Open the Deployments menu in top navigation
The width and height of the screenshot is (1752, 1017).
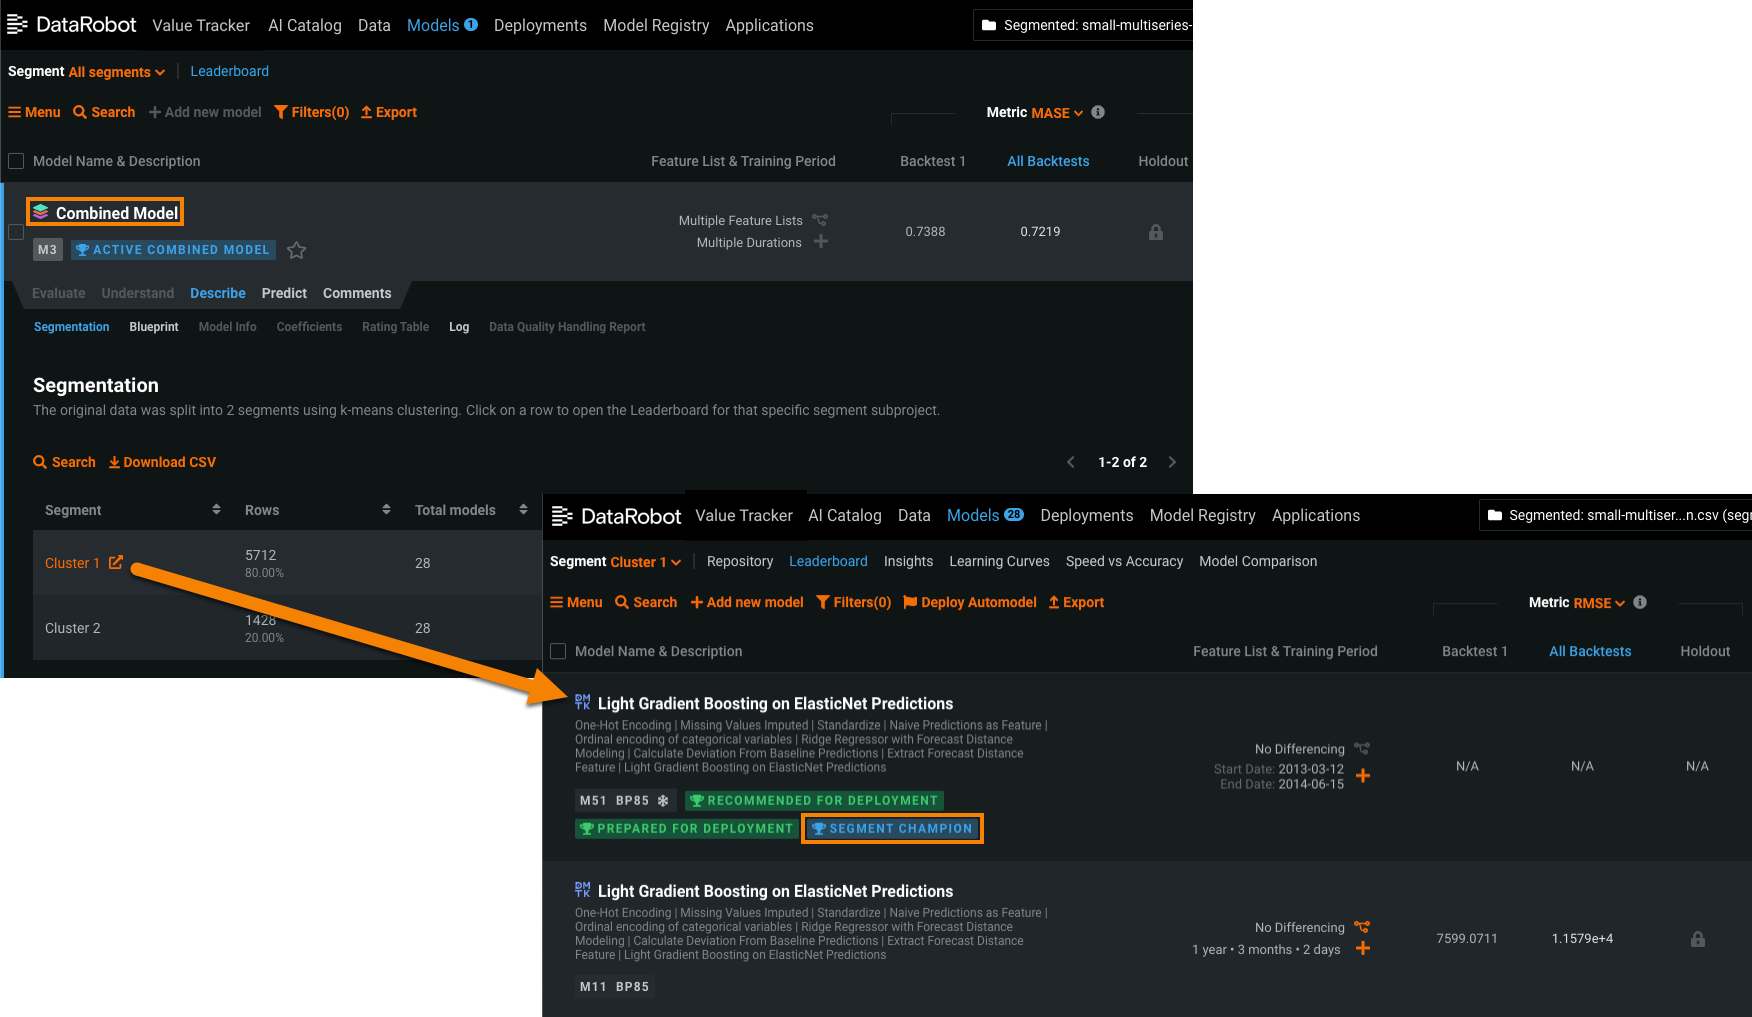coord(540,25)
